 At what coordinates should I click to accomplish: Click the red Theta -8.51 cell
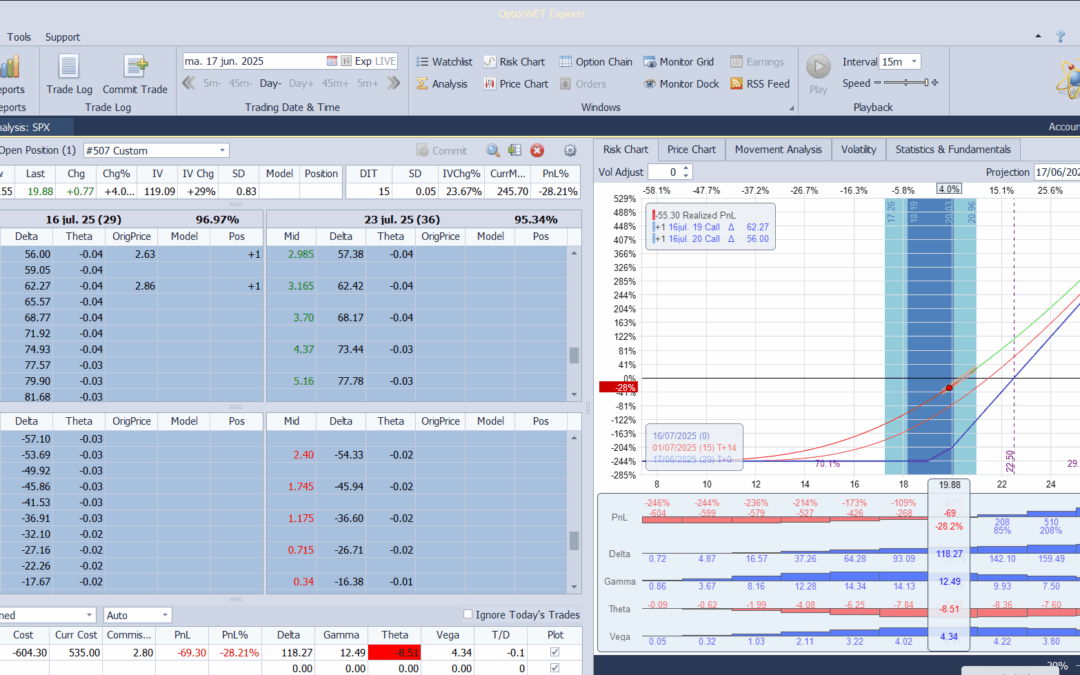coord(394,652)
